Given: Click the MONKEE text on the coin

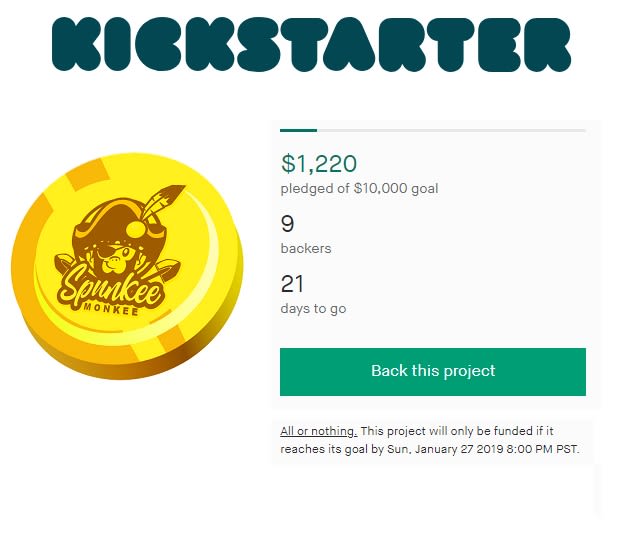Looking at the screenshot, I should (111, 309).
